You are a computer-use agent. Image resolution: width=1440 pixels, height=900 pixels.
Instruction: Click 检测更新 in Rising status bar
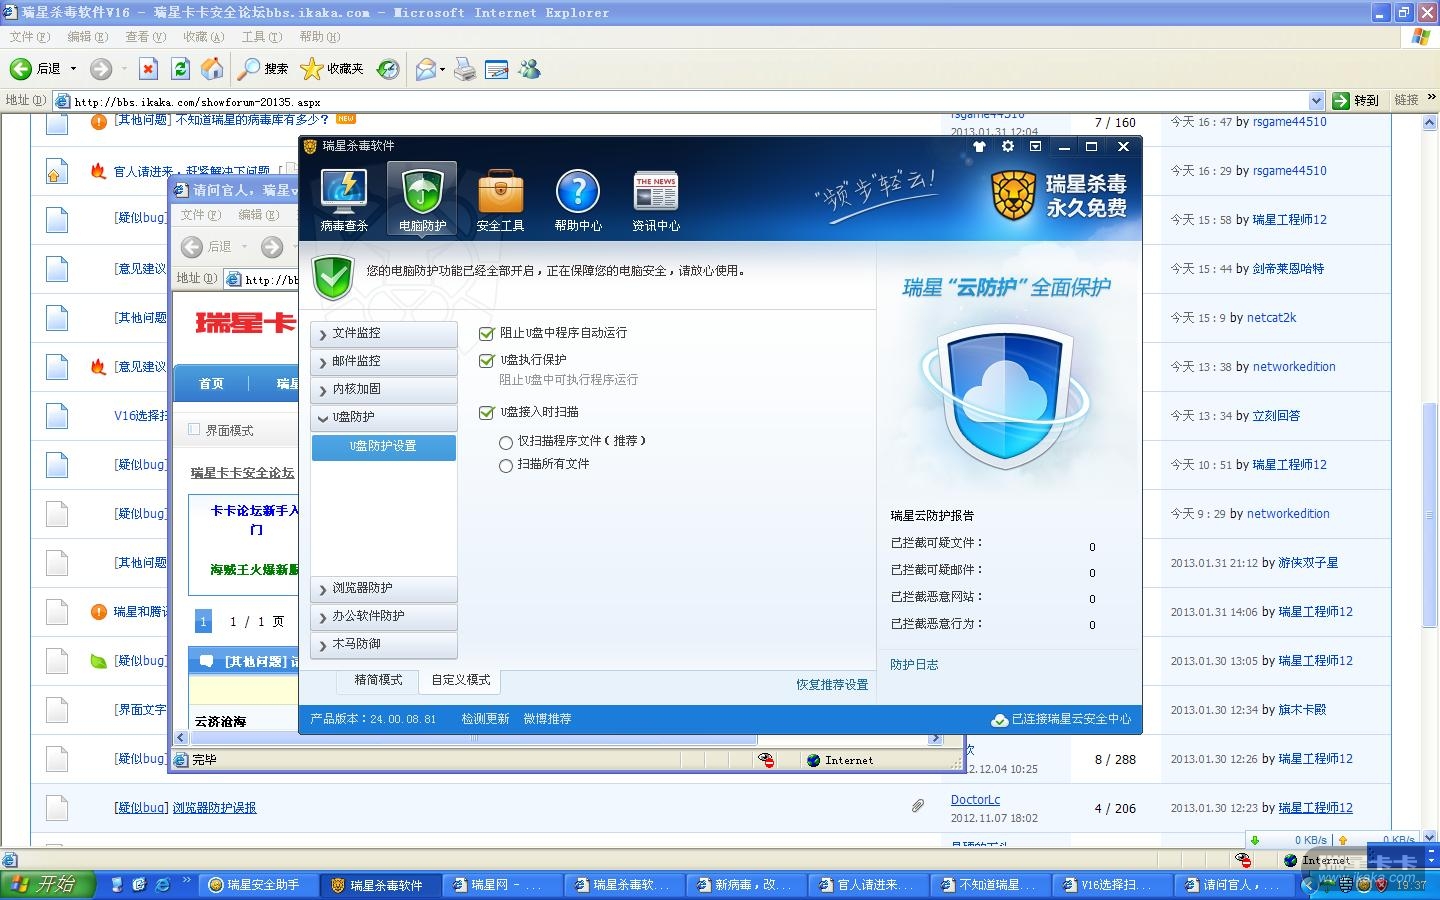(485, 719)
